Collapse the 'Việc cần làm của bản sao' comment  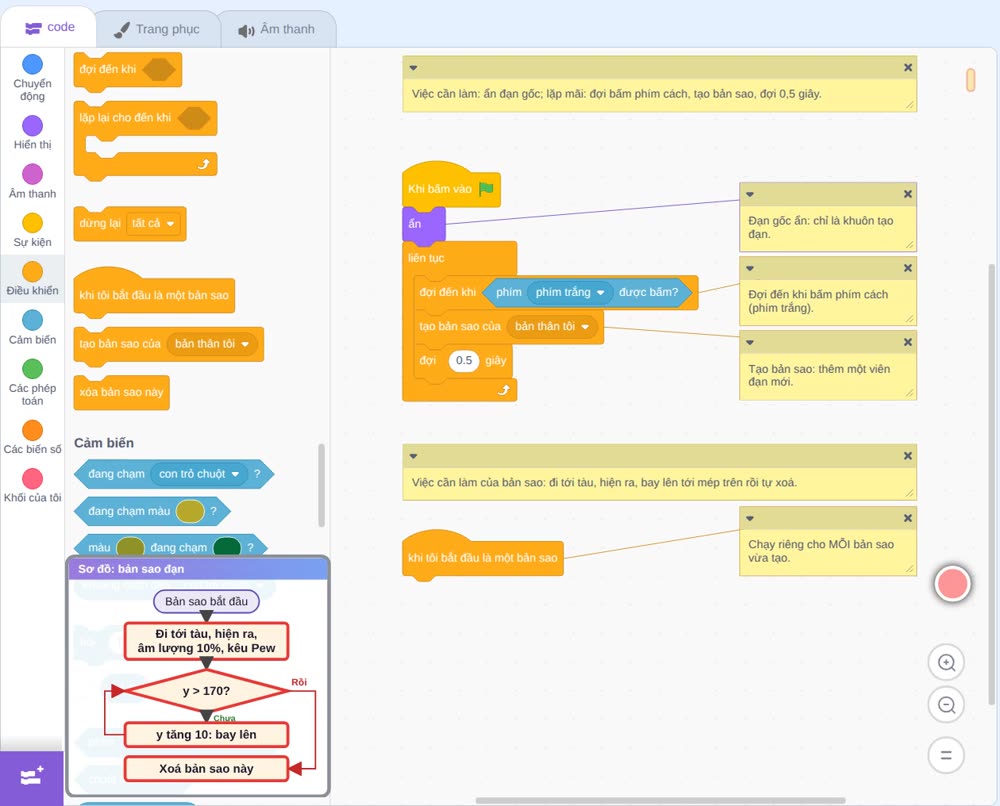pos(413,456)
